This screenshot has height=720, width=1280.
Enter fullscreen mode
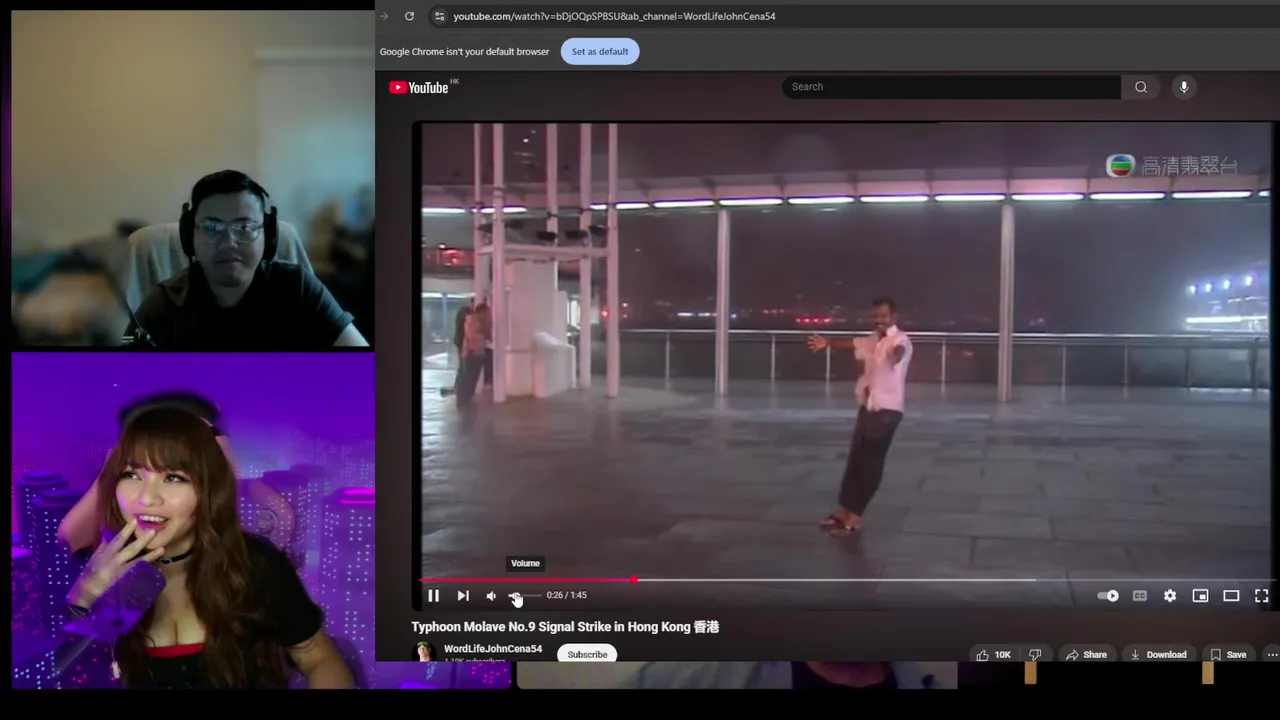[x=1262, y=596]
